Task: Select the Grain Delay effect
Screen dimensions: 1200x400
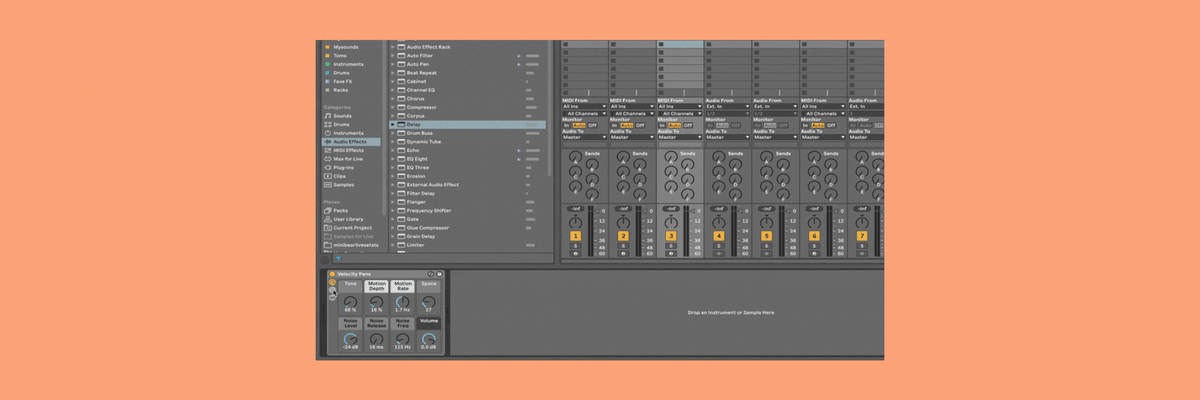Action: pos(421,237)
